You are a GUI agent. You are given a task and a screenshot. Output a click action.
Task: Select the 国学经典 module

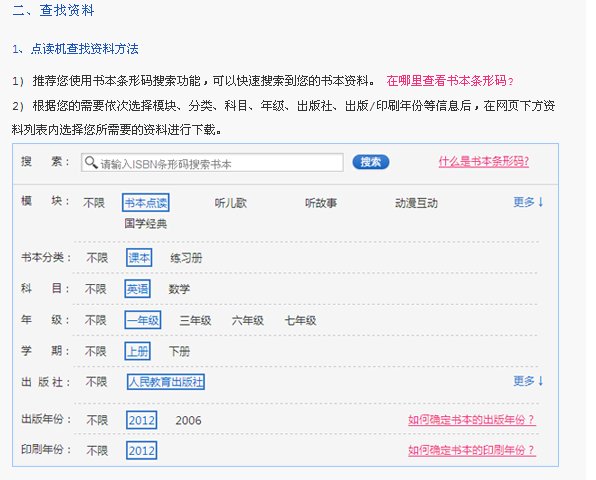(146, 223)
